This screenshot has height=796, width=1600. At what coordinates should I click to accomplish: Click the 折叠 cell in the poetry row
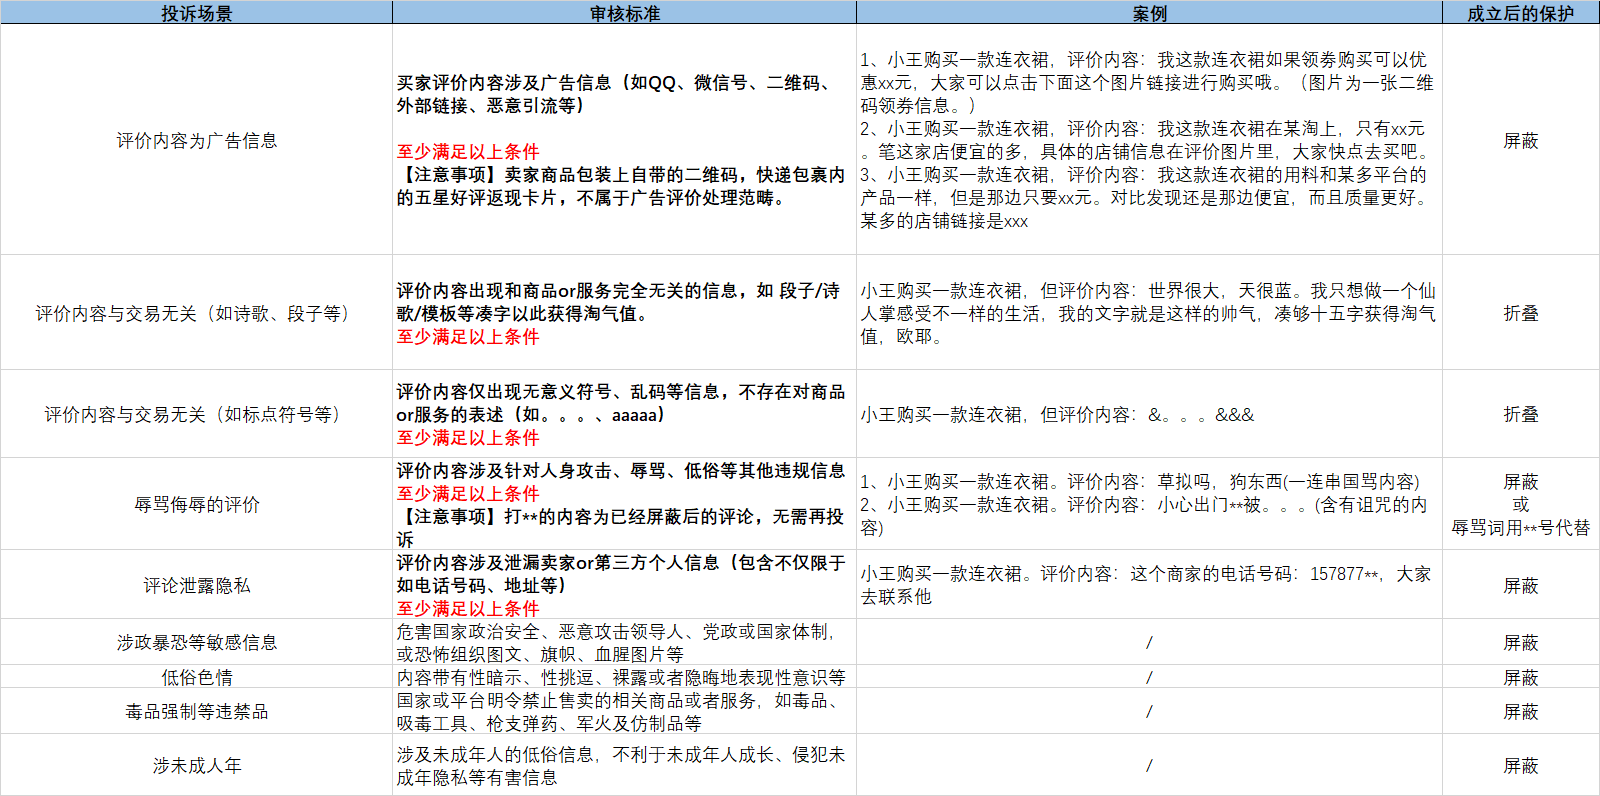(1520, 313)
